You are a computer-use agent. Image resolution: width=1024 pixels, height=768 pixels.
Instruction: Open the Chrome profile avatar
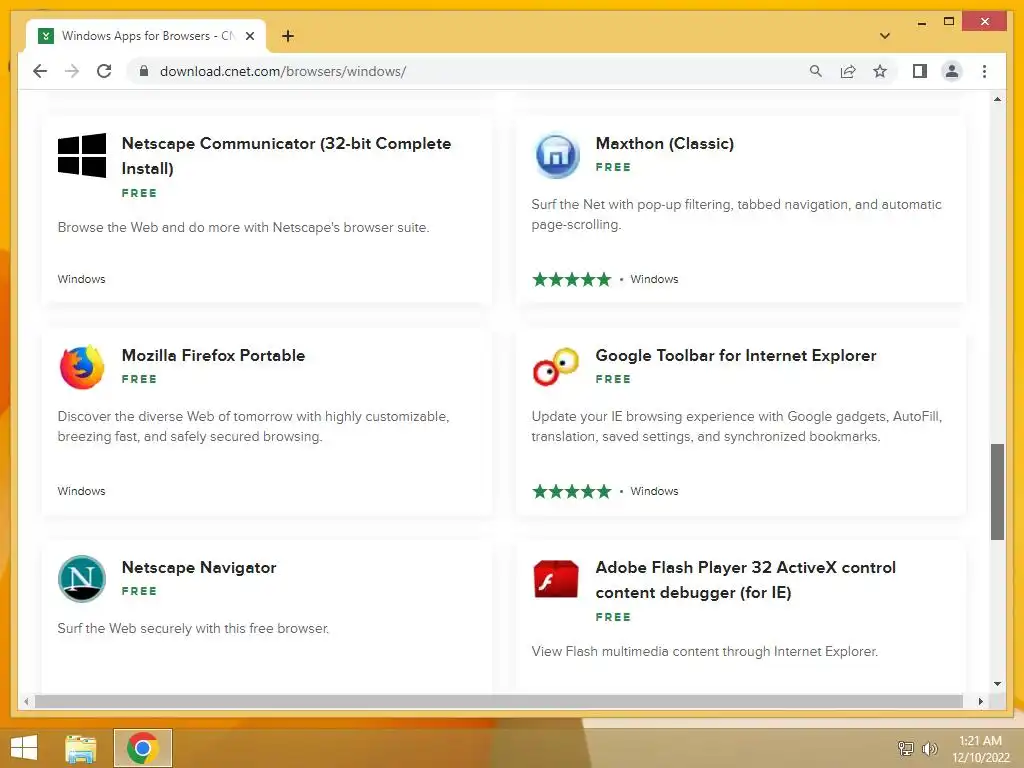(952, 71)
